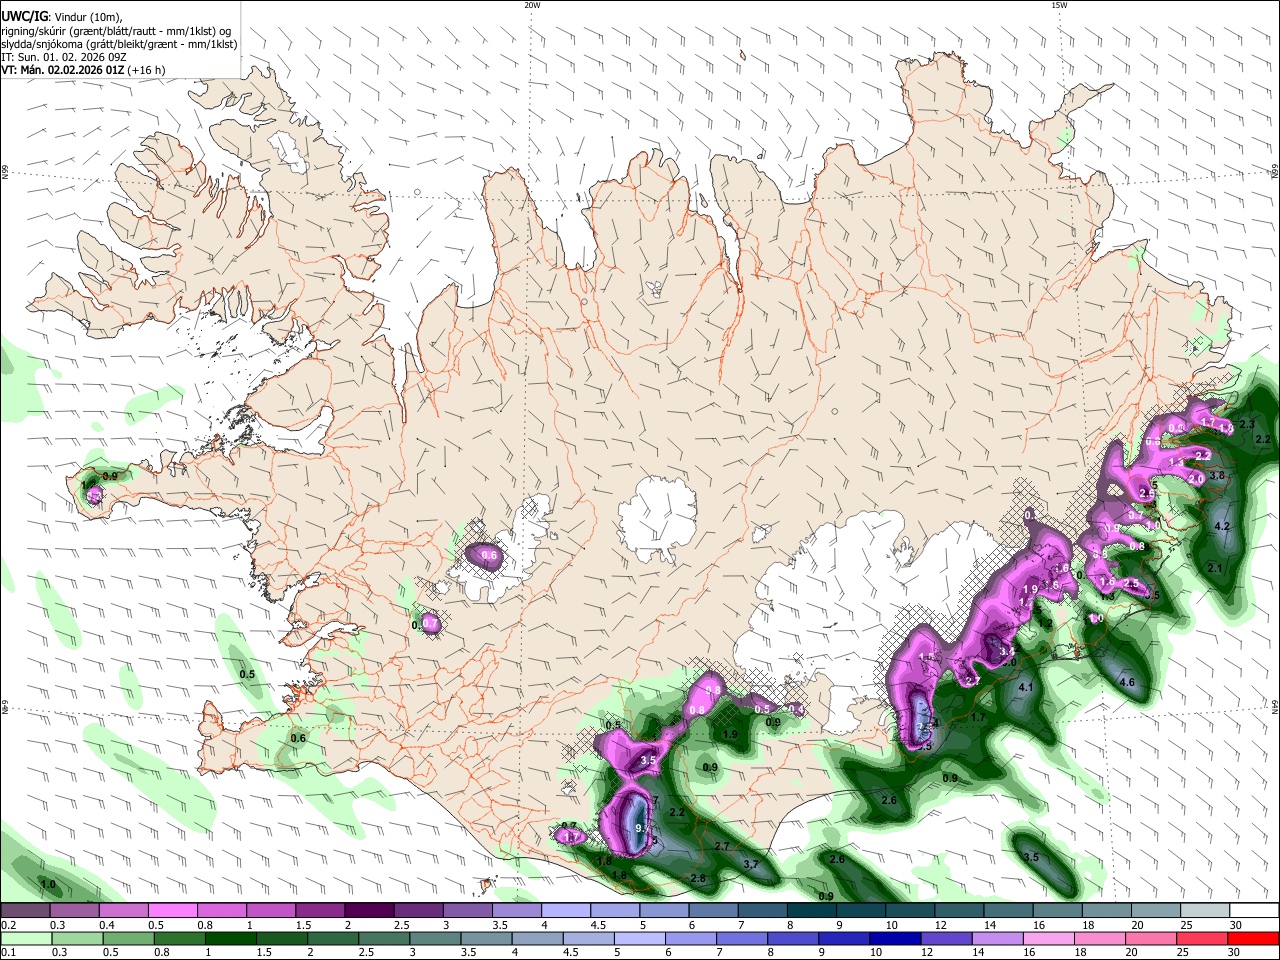The width and height of the screenshot is (1280, 960).
Task: Select the dark teal 8–9 snow swatch
Action: [x=810, y=911]
